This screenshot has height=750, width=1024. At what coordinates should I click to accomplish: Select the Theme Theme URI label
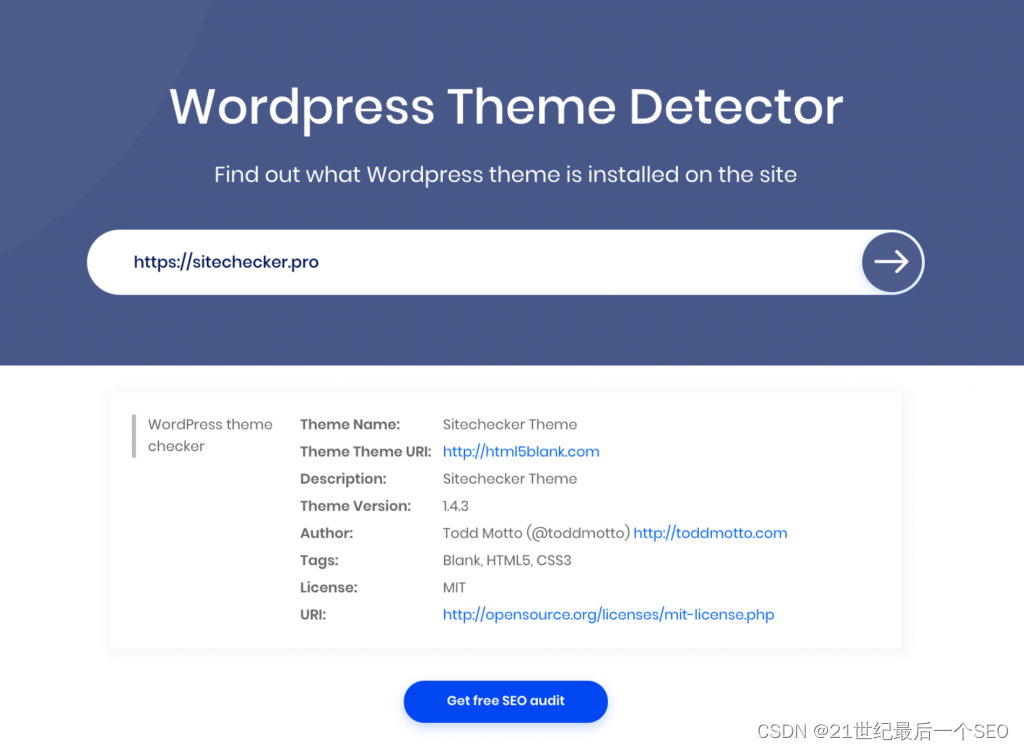[365, 451]
